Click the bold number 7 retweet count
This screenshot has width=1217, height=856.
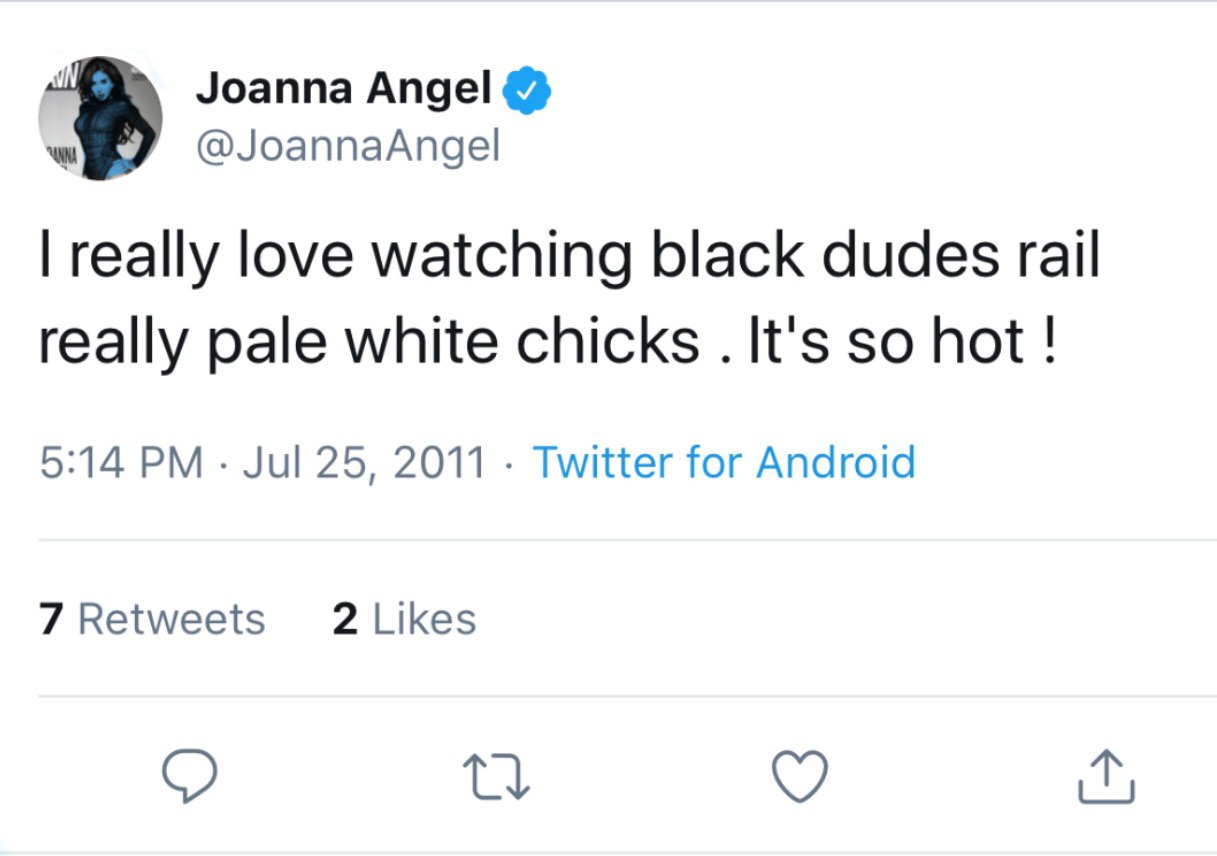pyautogui.click(x=51, y=619)
